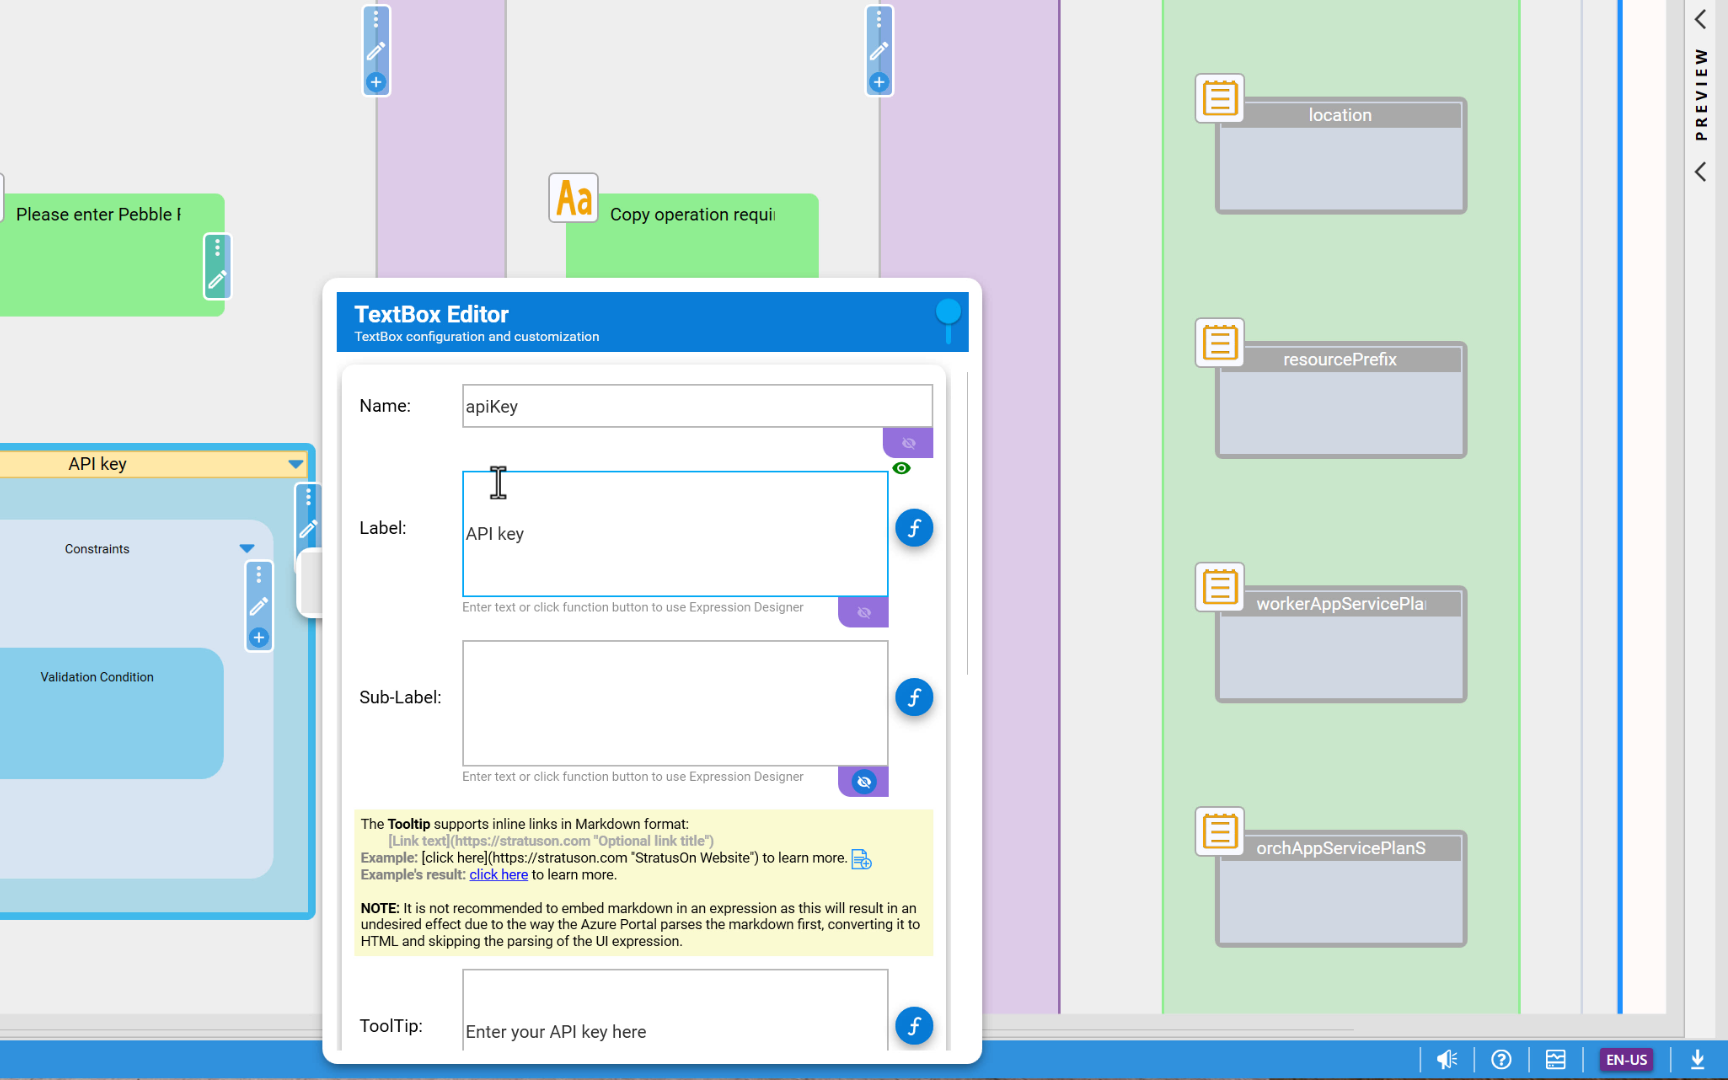Viewport: 1728px width, 1080px height.
Task: Toggle the Label field visibility eye button
Action: (864, 612)
